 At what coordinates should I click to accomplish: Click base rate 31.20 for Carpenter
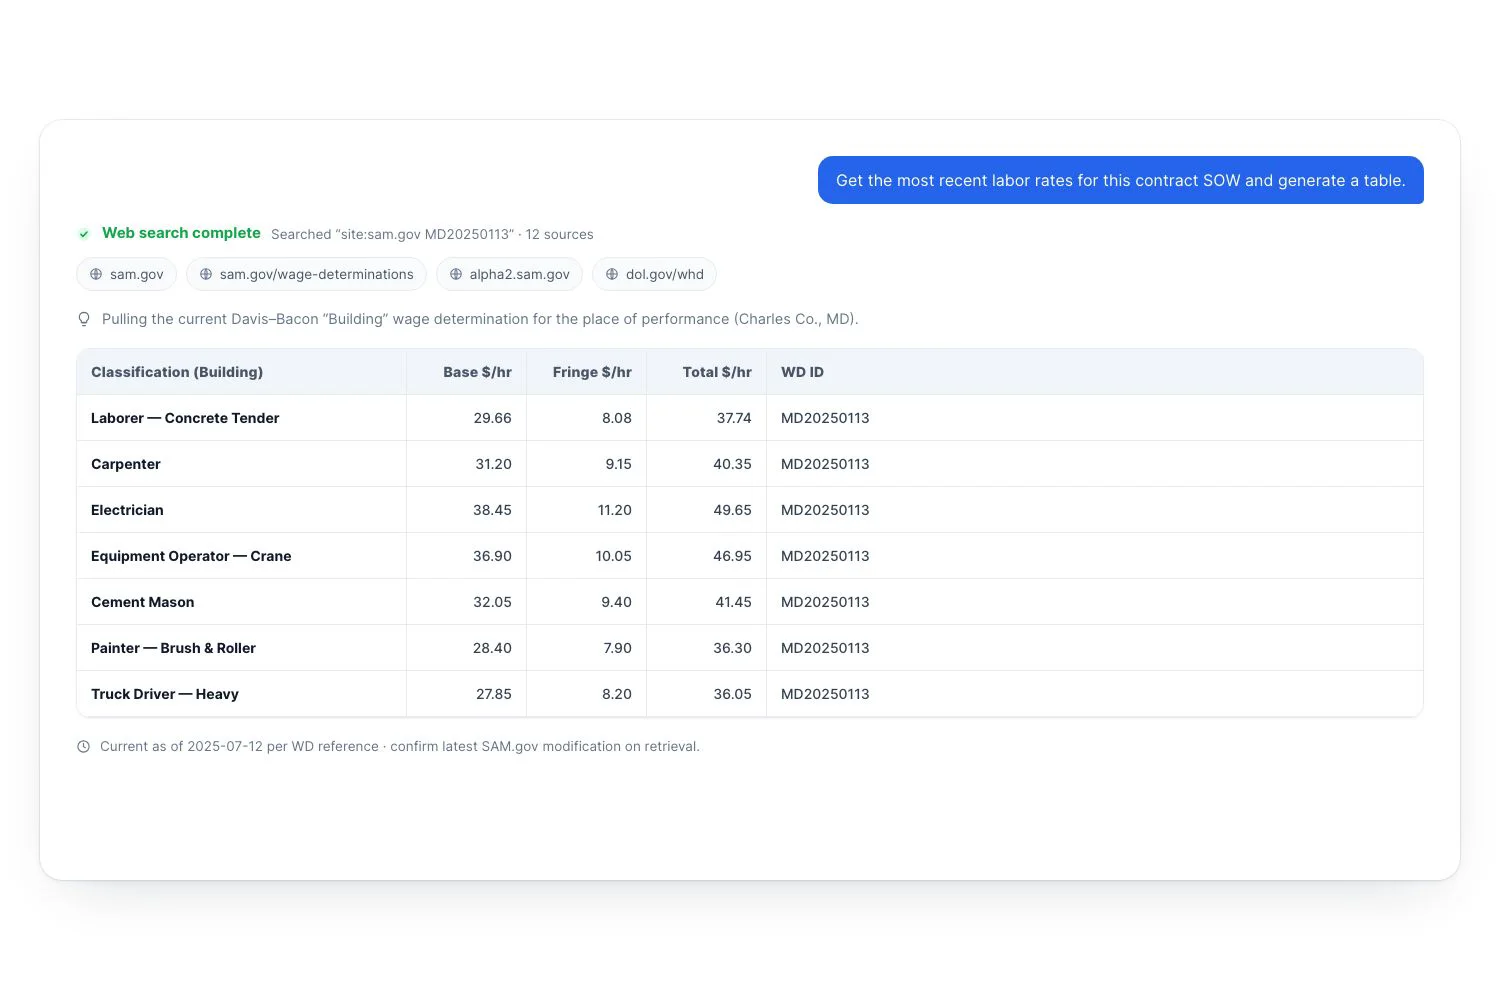[x=493, y=464]
